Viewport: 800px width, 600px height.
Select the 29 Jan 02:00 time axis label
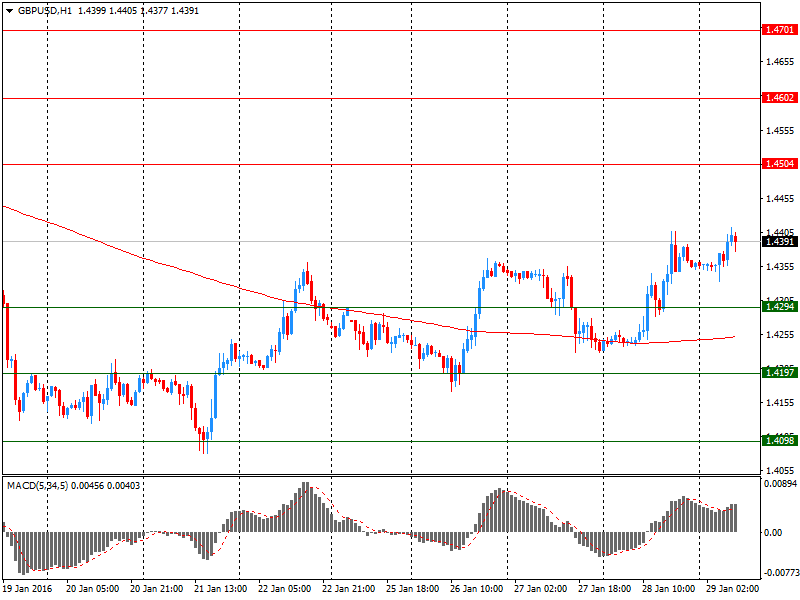coord(733,589)
